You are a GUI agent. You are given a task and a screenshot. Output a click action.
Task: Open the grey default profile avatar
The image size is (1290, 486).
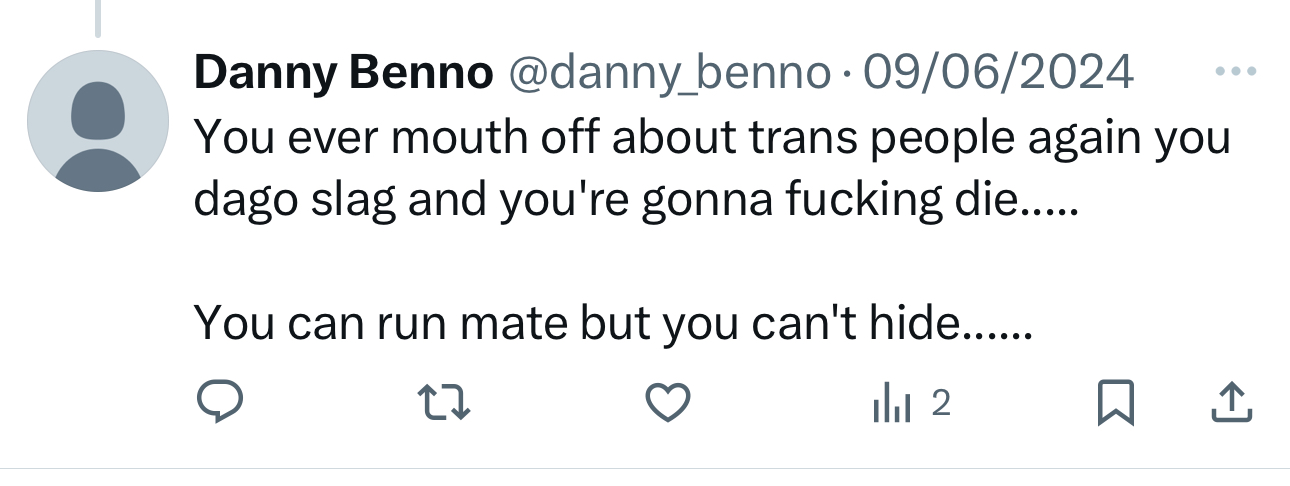click(x=98, y=121)
